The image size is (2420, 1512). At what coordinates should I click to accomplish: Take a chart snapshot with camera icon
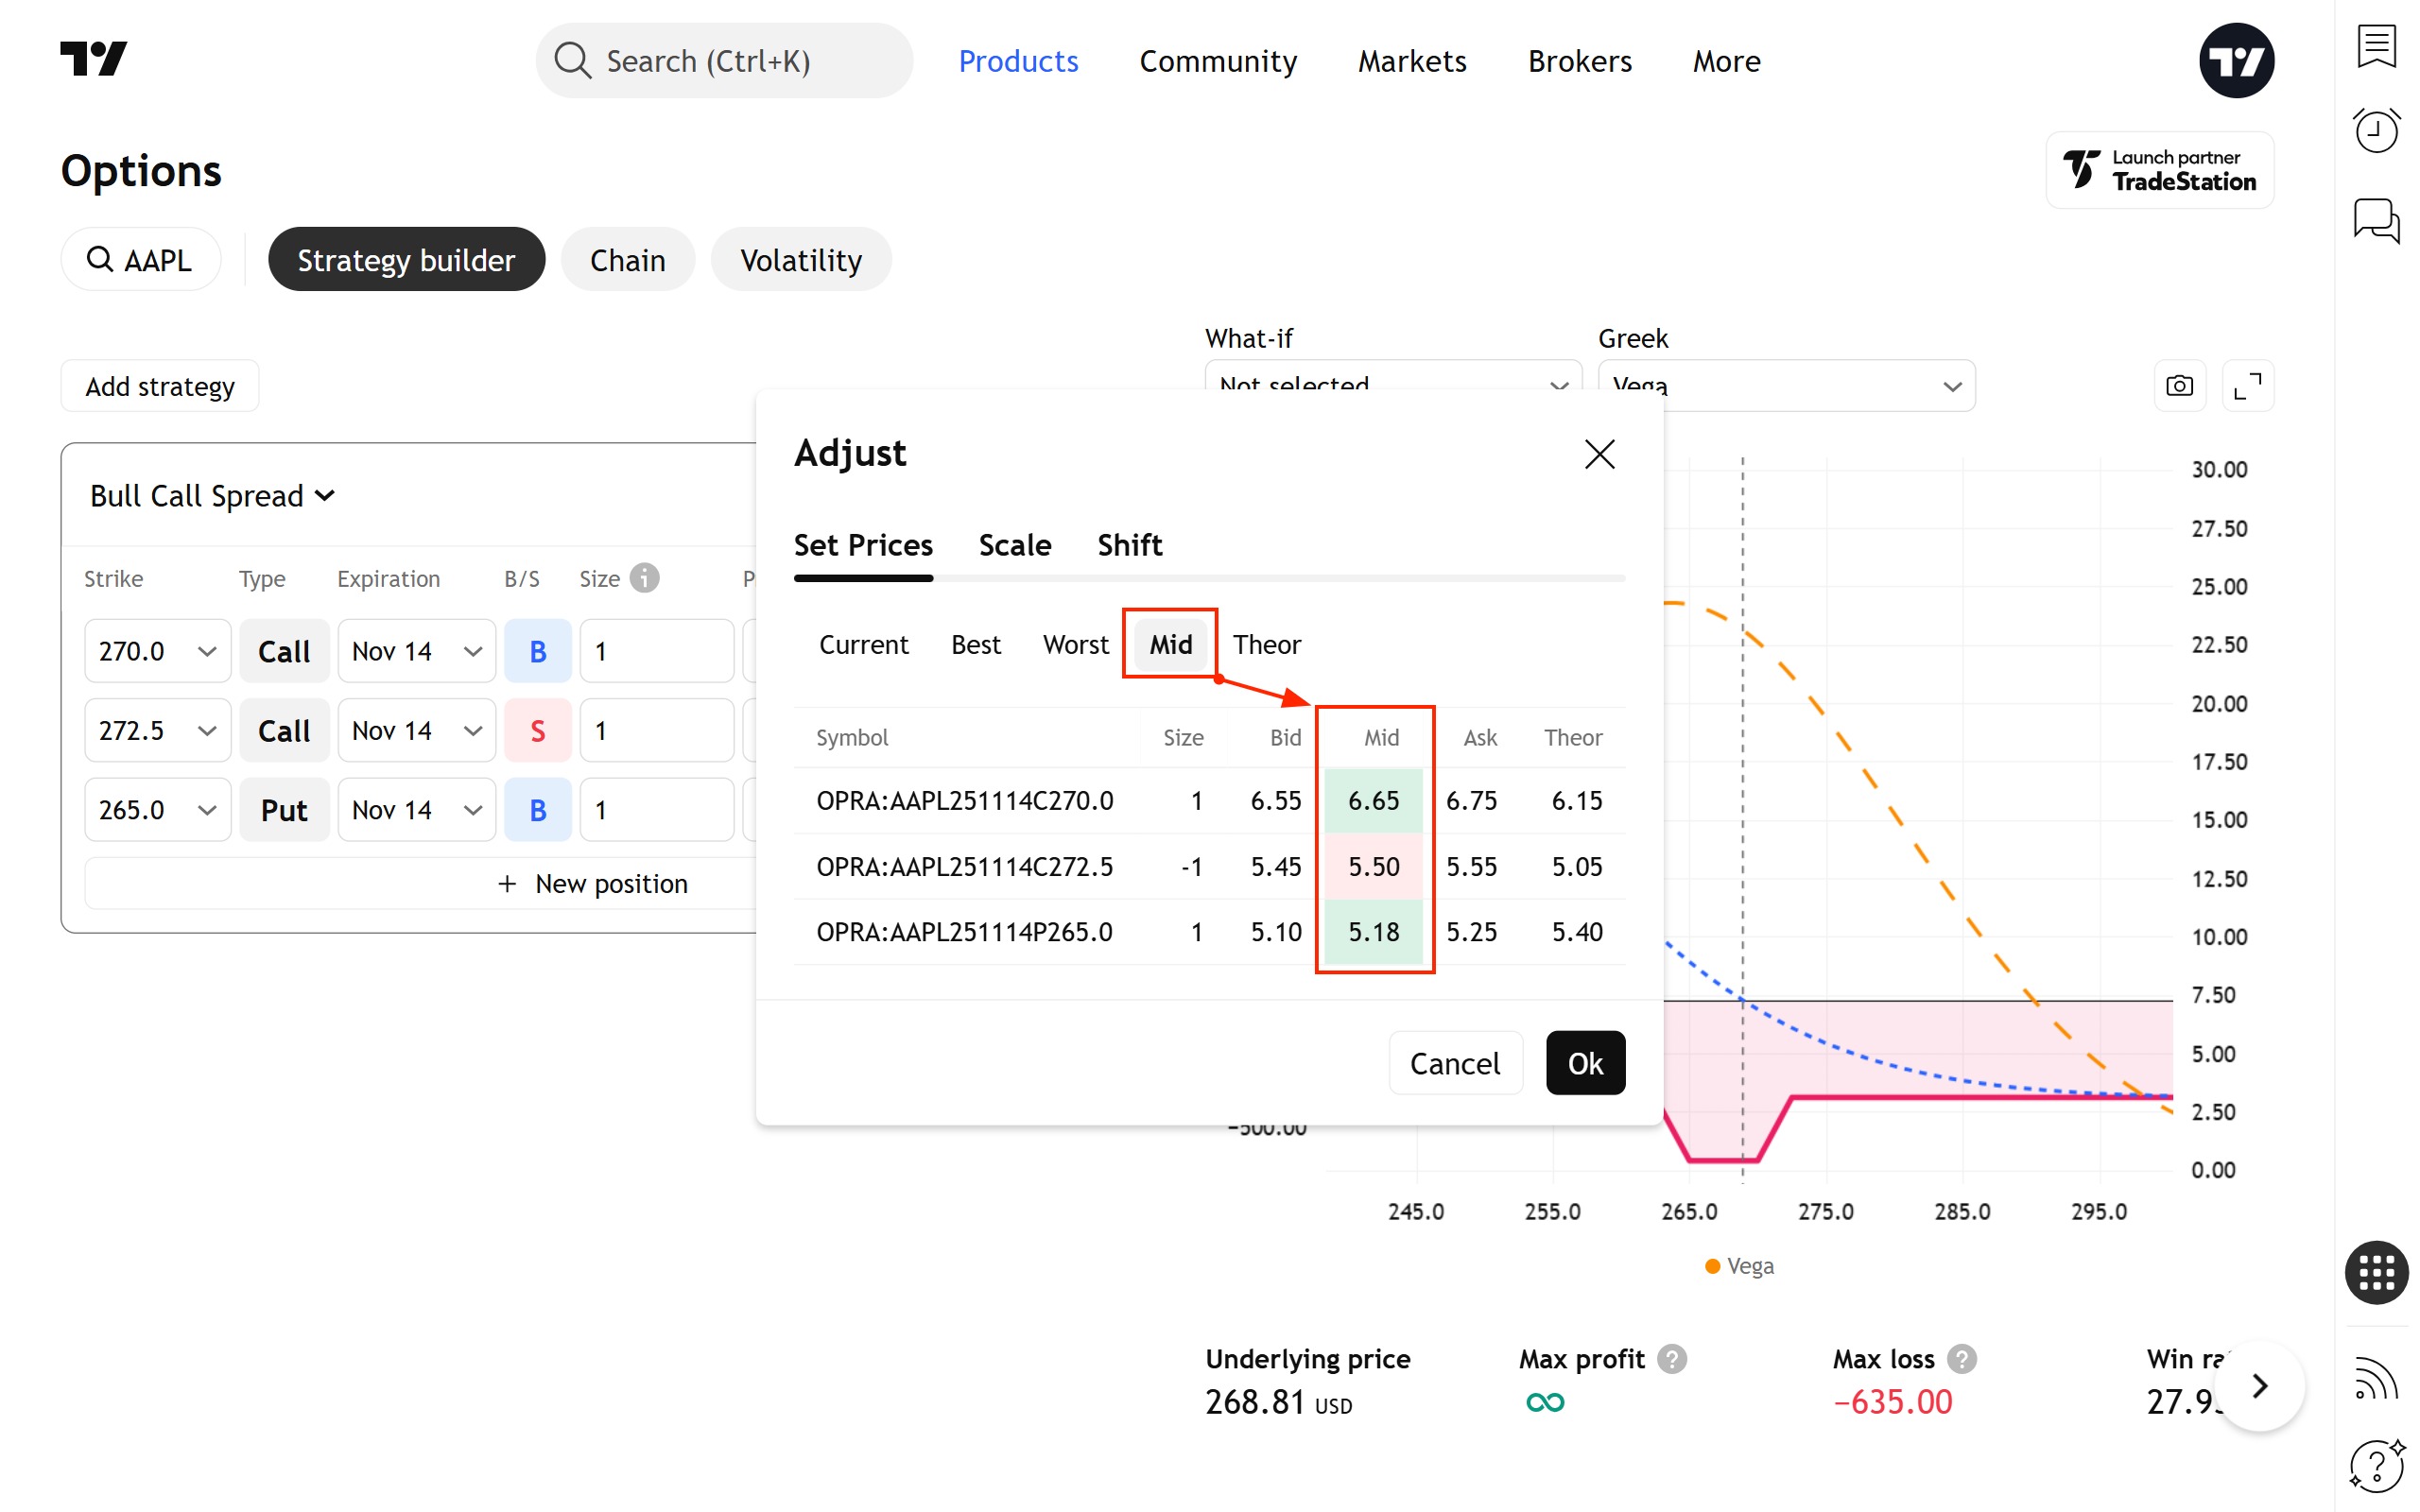(x=2179, y=386)
